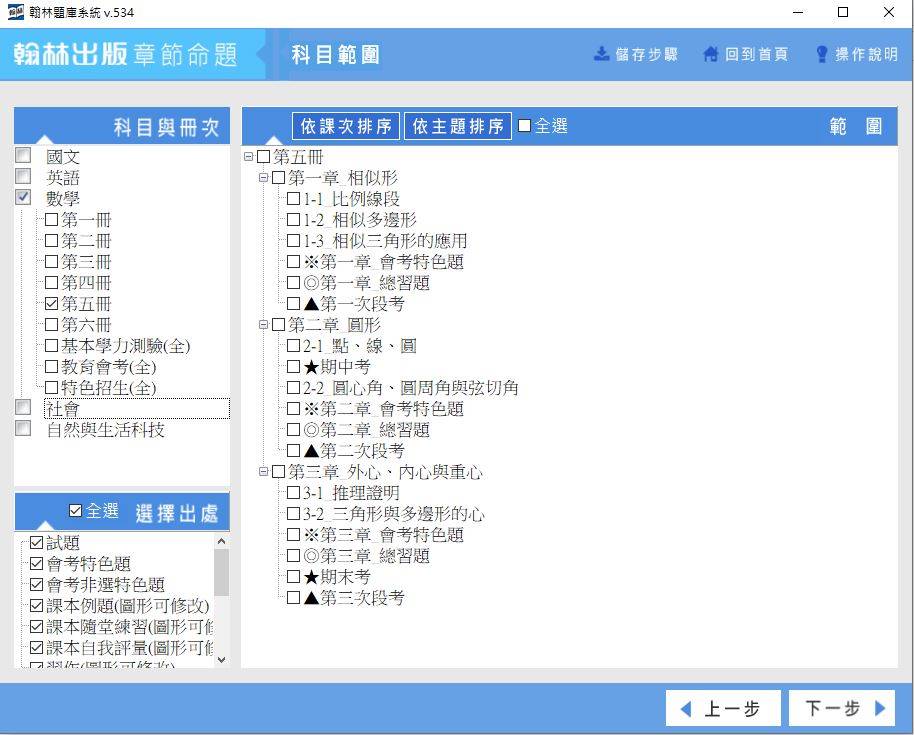Viewport: 914px width, 735px height.
Task: Check the 社會 subject checkbox
Action: coord(23,407)
